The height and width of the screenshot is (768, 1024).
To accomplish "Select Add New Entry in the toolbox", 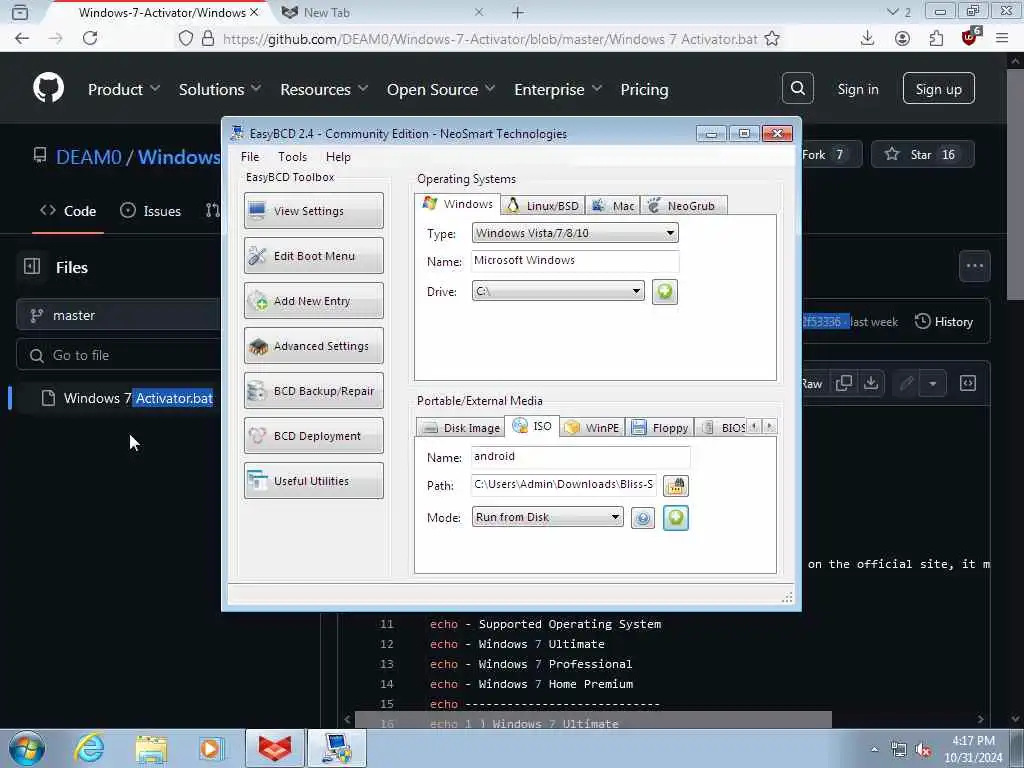I will [313, 300].
